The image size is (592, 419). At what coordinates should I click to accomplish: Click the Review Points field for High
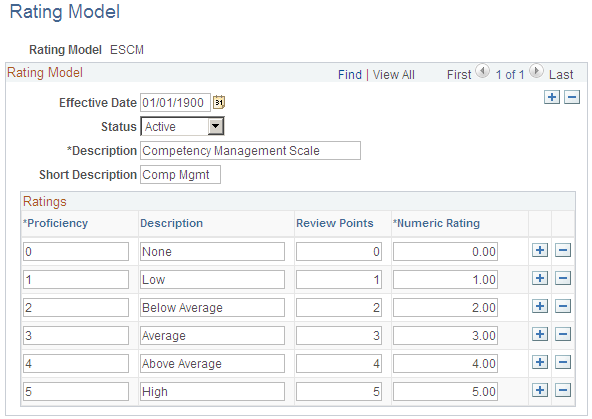(339, 391)
